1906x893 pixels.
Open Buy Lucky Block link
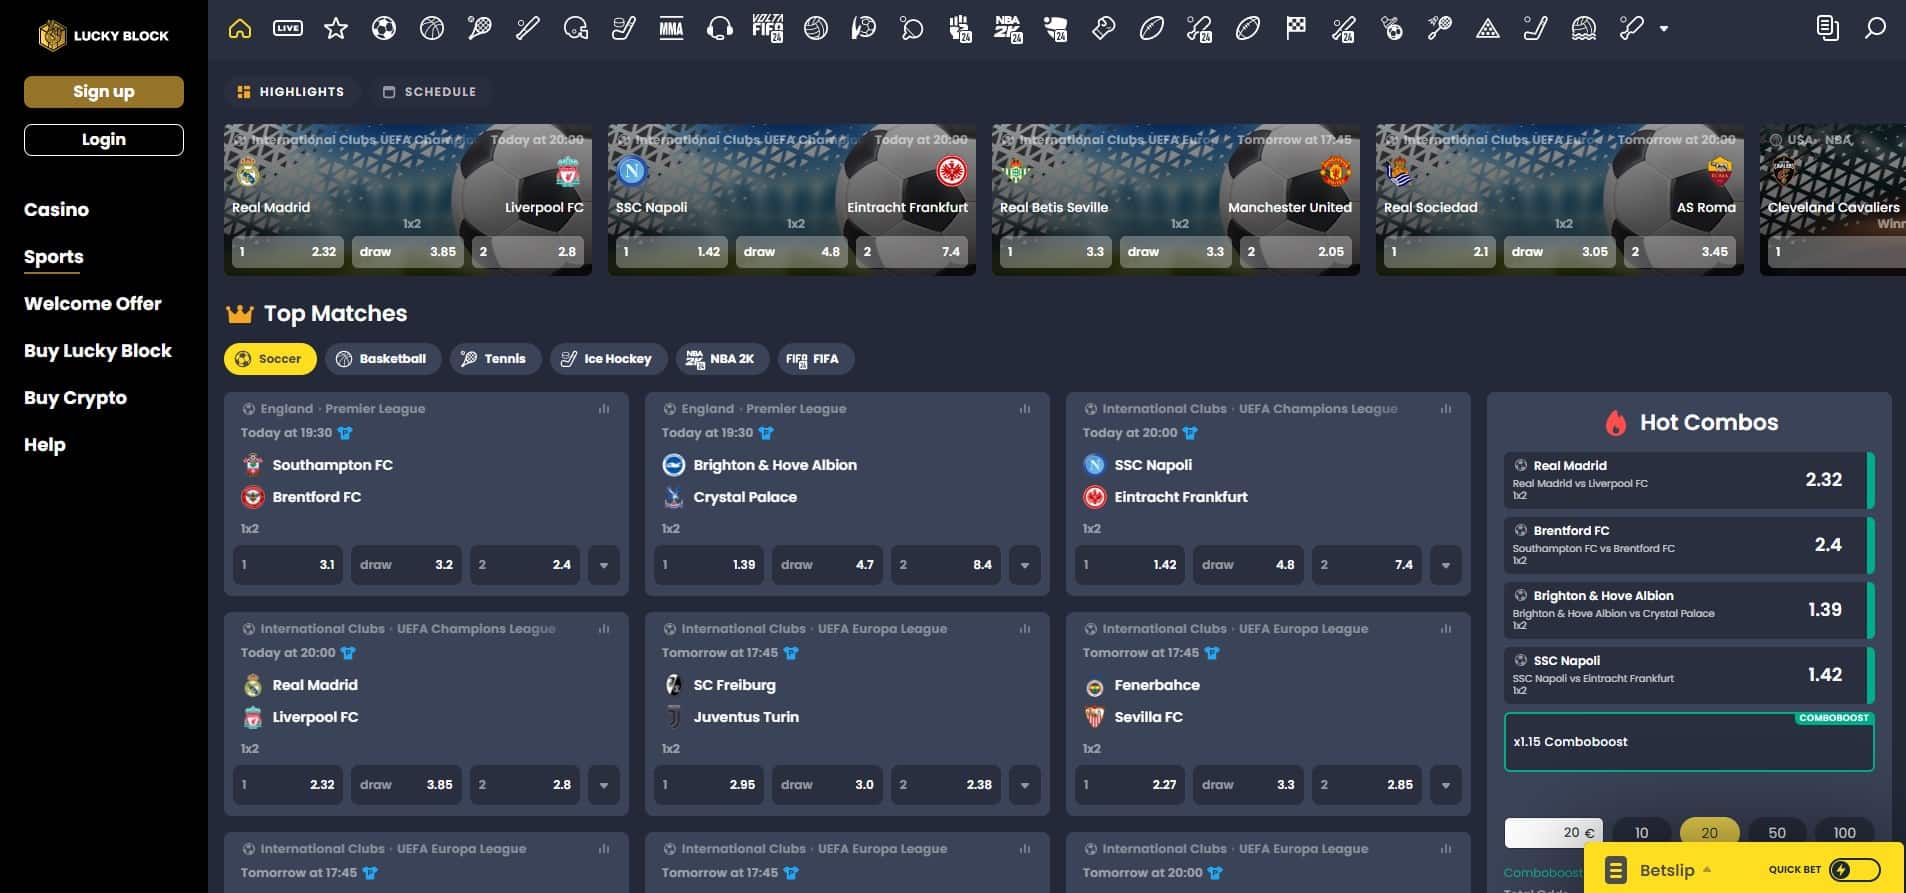coord(98,350)
